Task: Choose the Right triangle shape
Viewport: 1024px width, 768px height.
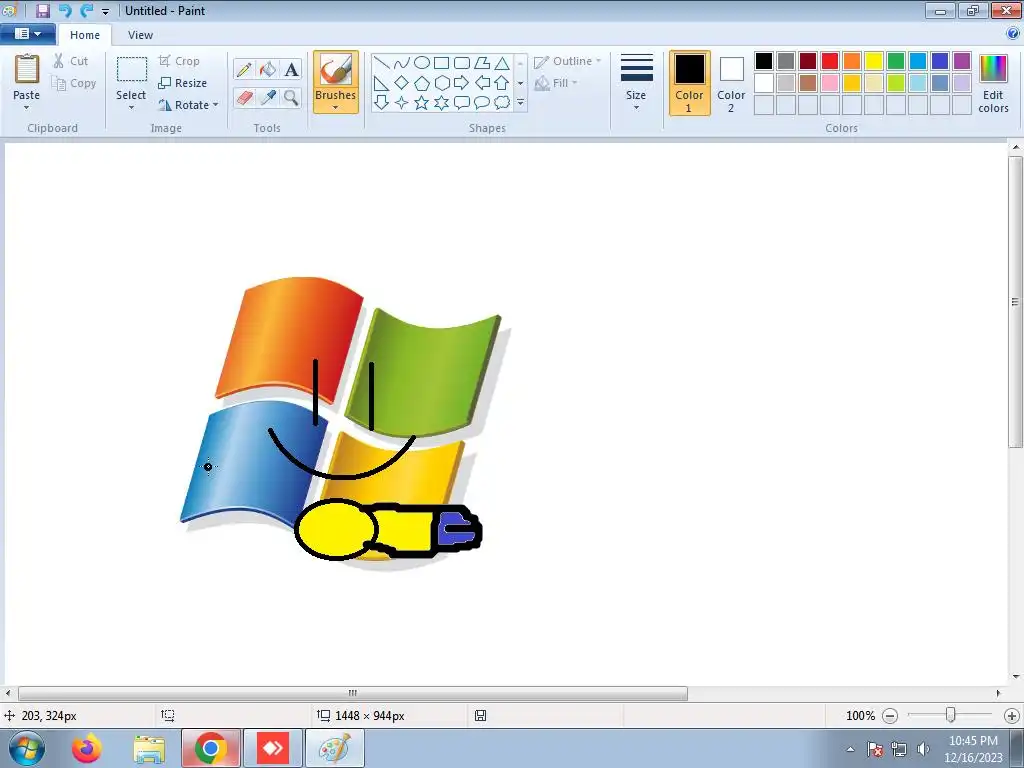Action: 382,83
